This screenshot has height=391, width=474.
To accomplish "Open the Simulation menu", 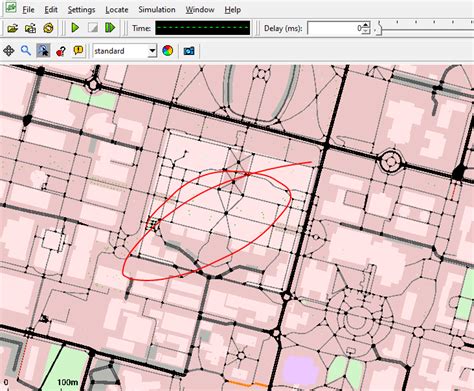I will coord(157,10).
